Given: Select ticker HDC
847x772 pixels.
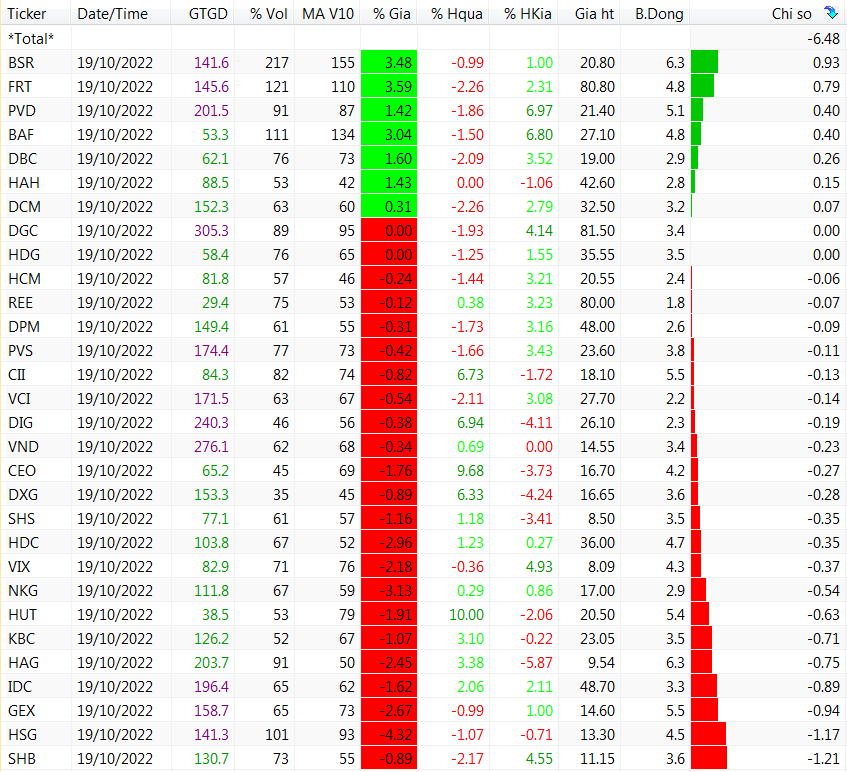Looking at the screenshot, I should point(24,542).
